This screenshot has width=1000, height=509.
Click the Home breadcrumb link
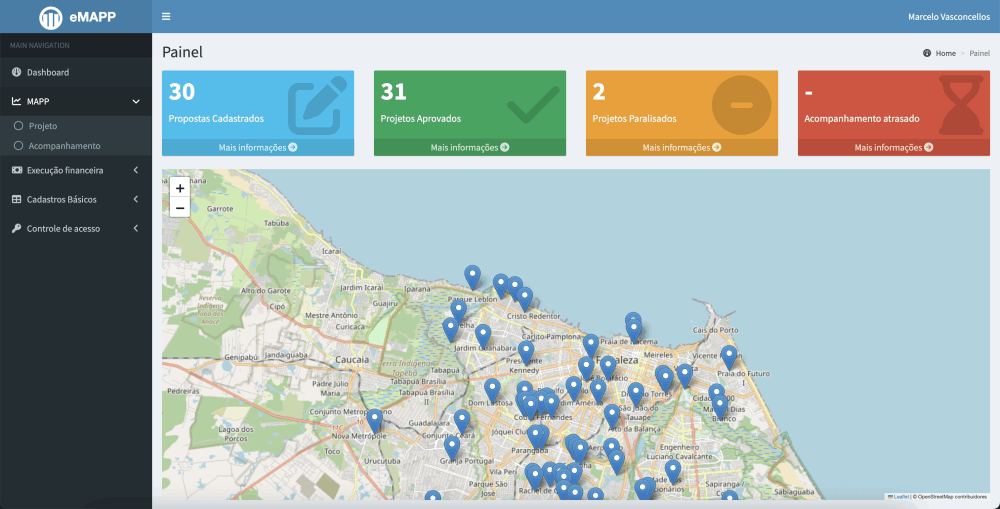tap(945, 53)
